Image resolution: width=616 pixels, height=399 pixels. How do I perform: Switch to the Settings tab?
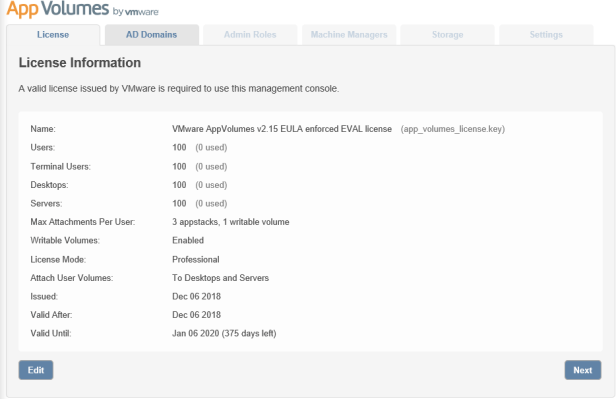546,35
